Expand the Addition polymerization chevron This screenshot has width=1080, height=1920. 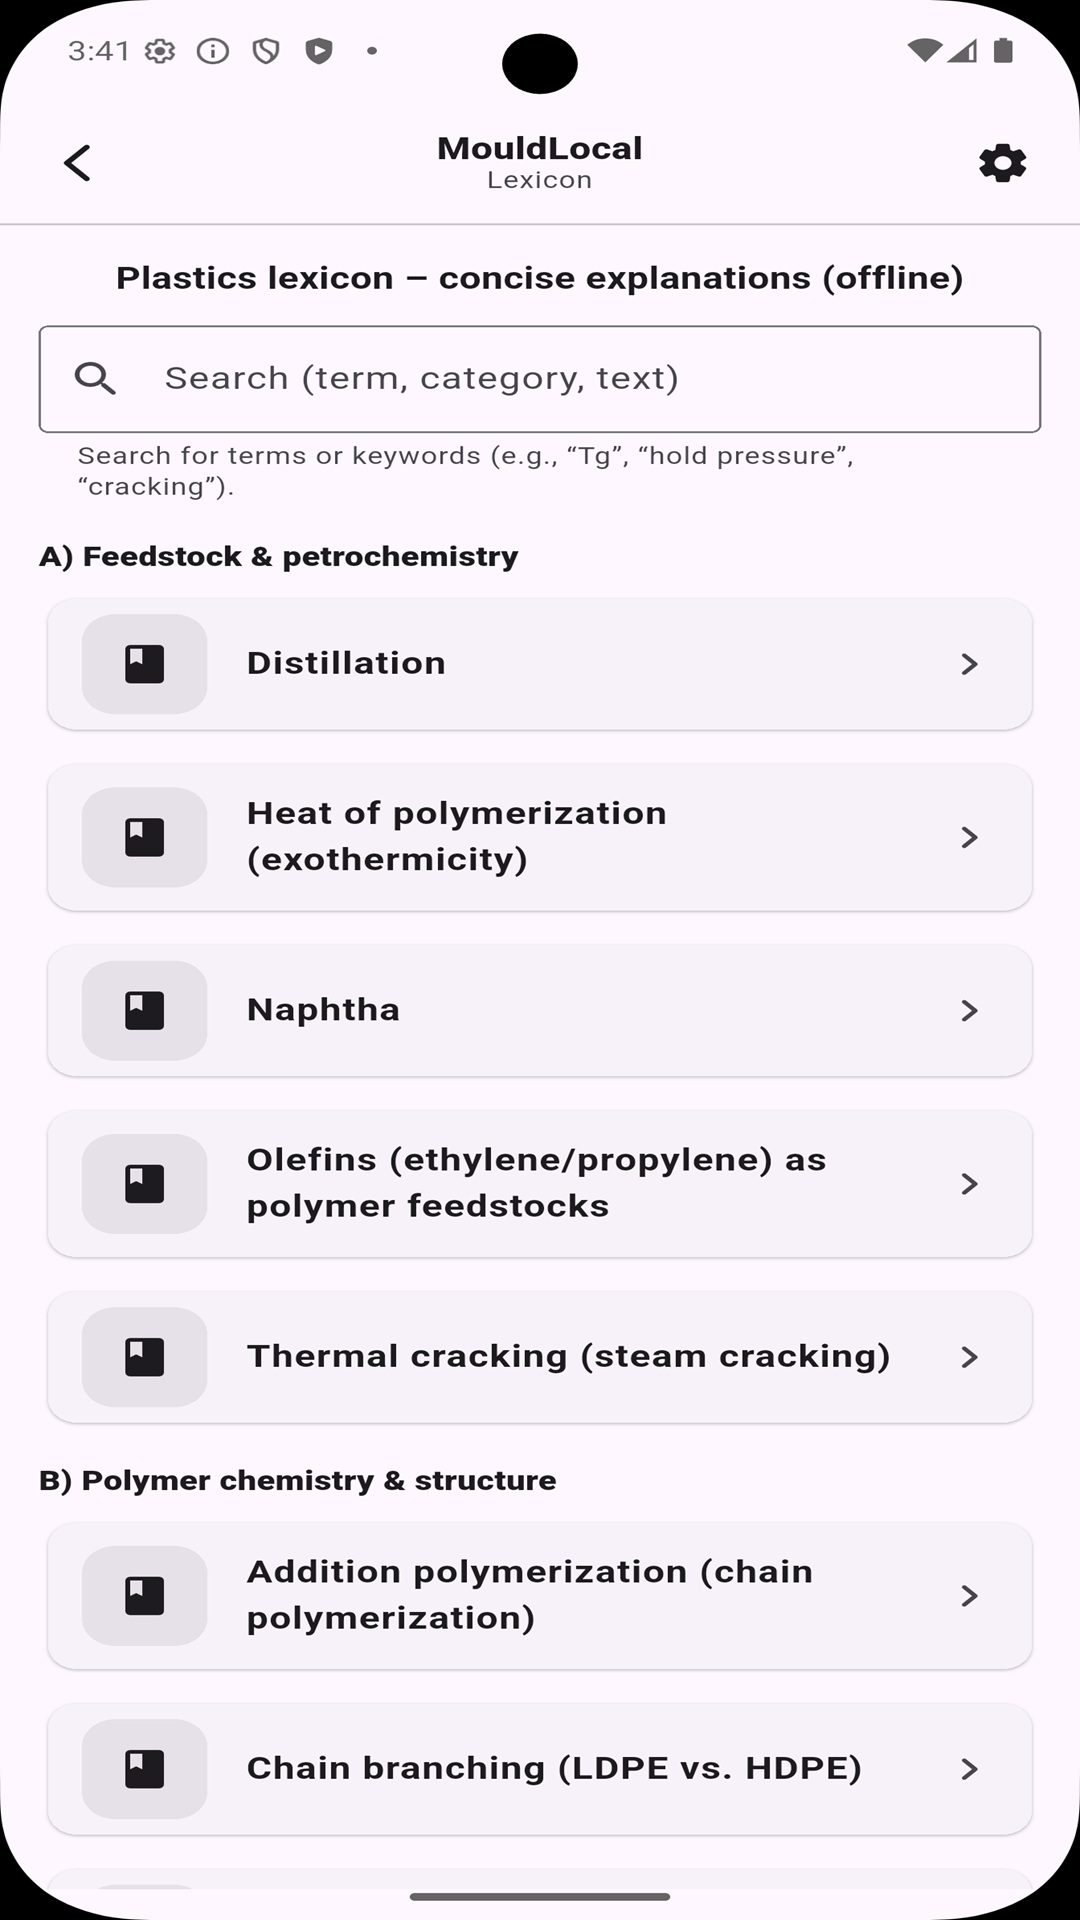(968, 1596)
